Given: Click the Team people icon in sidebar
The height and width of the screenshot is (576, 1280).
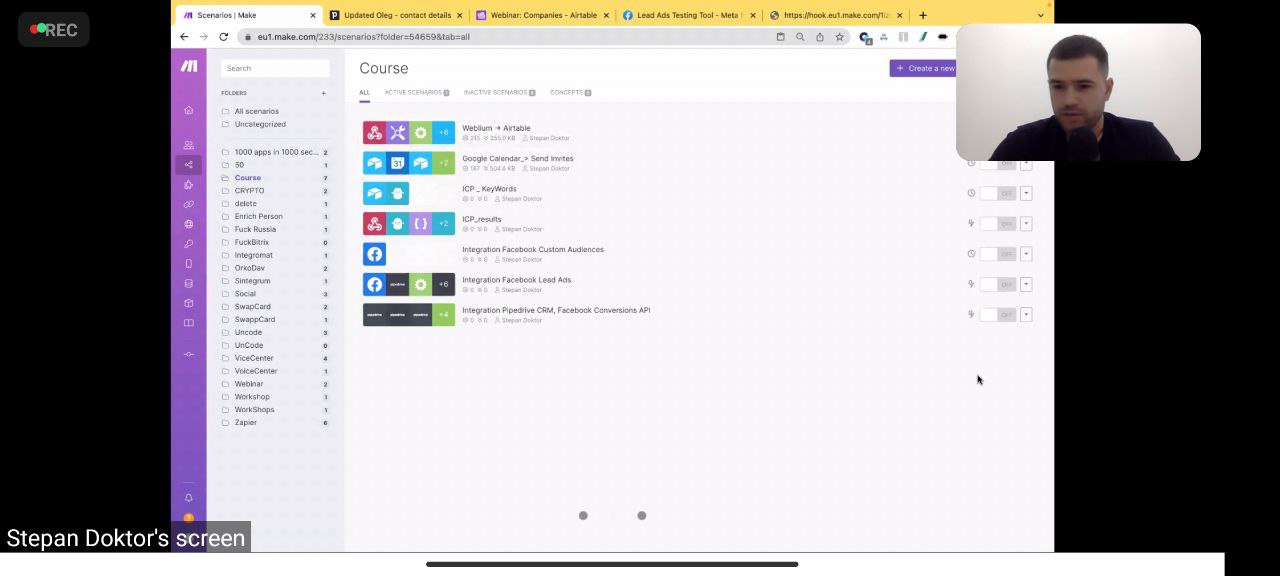Looking at the screenshot, I should point(188,145).
